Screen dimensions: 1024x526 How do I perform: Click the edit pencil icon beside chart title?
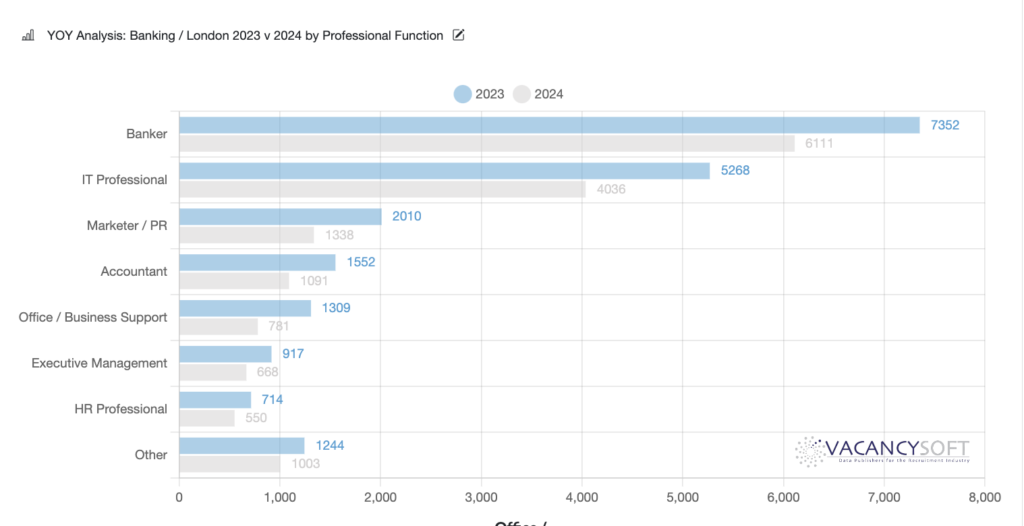click(458, 36)
